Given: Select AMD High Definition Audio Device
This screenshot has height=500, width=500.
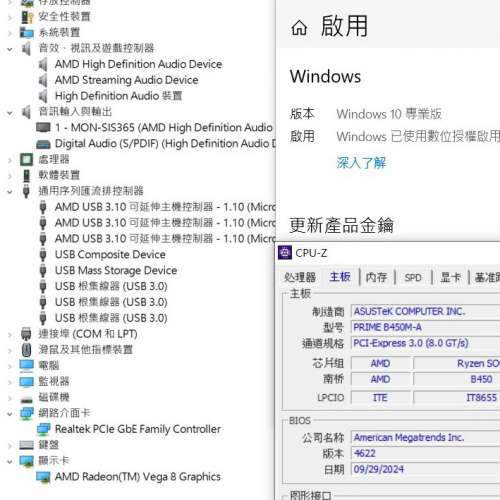Looking at the screenshot, I should 138,64.
